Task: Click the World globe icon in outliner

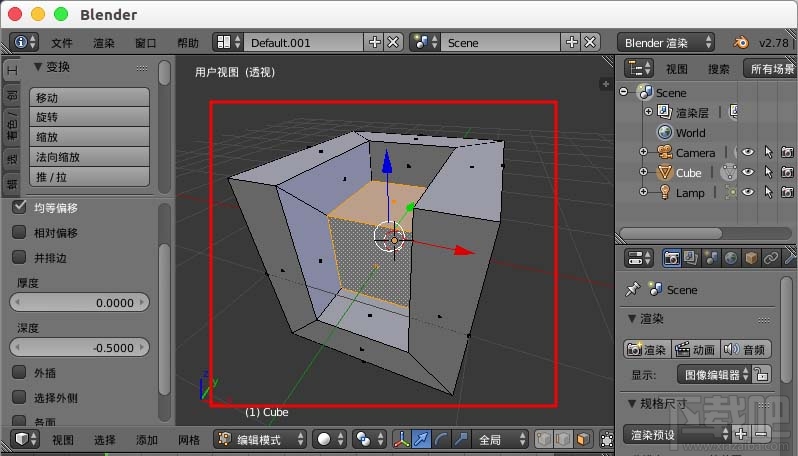Action: 664,132
